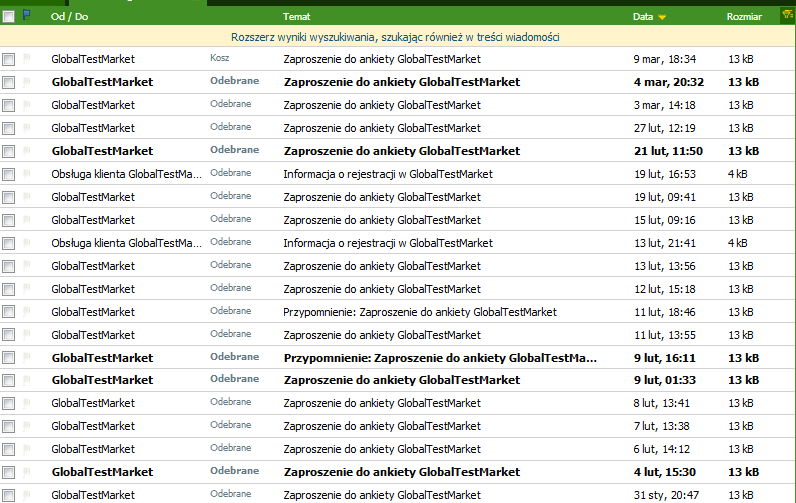Click the date 13 lut, 13:56
The image size is (796, 503).
click(665, 266)
